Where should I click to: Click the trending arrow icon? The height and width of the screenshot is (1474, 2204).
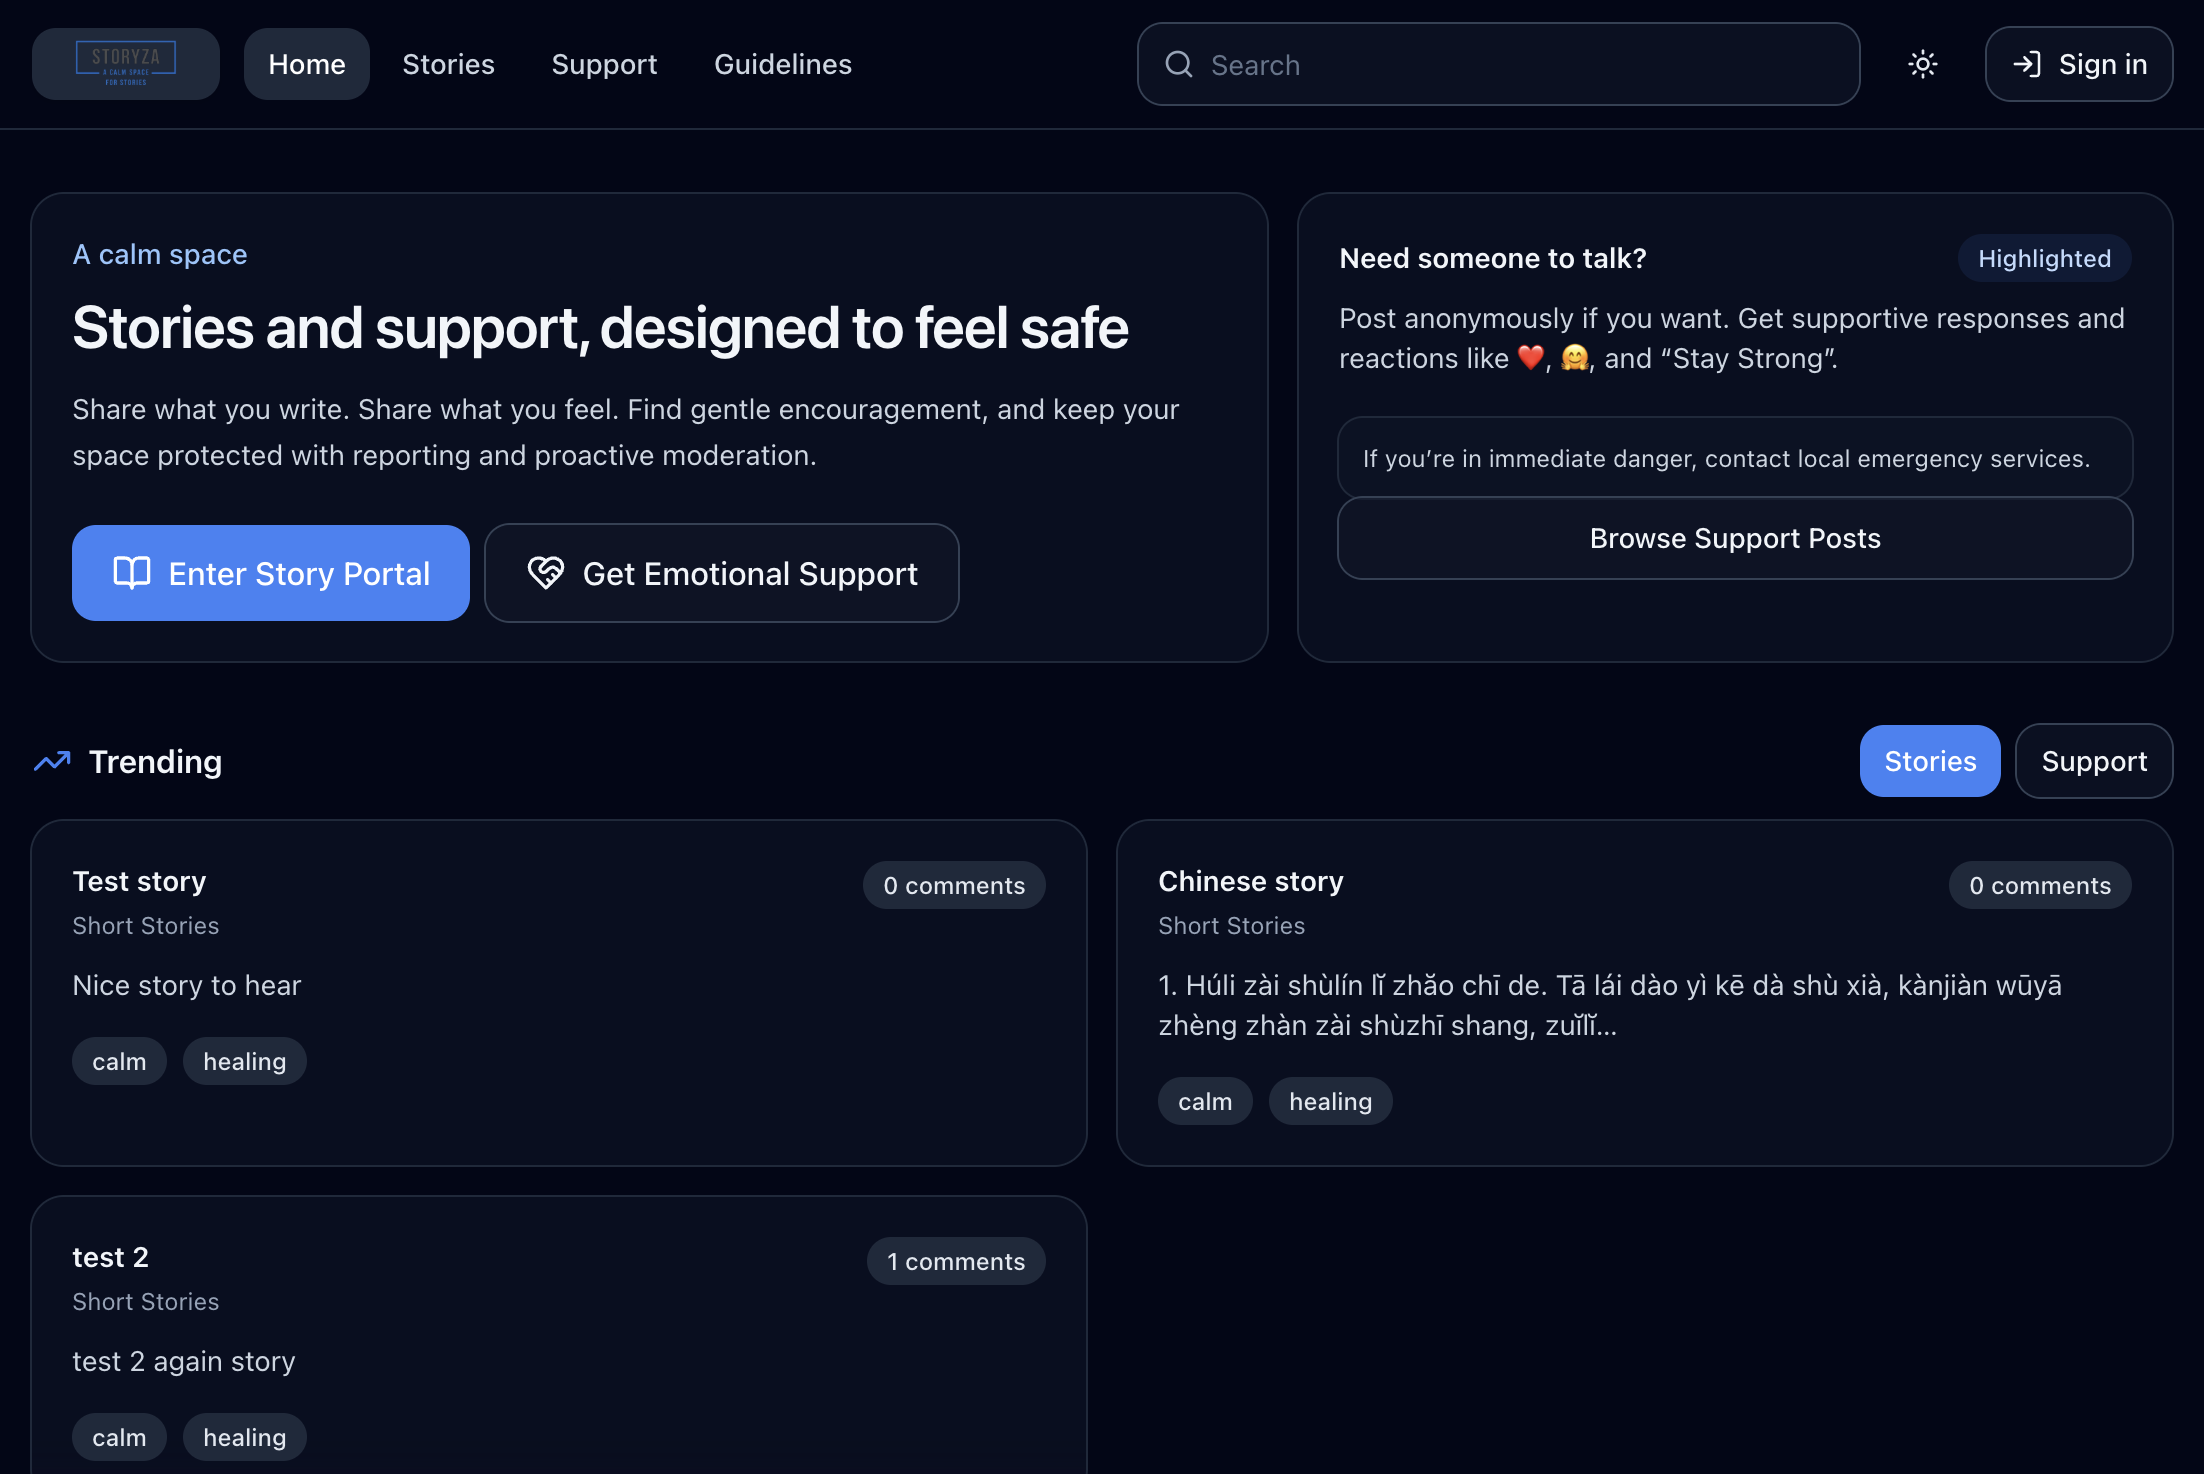(52, 762)
